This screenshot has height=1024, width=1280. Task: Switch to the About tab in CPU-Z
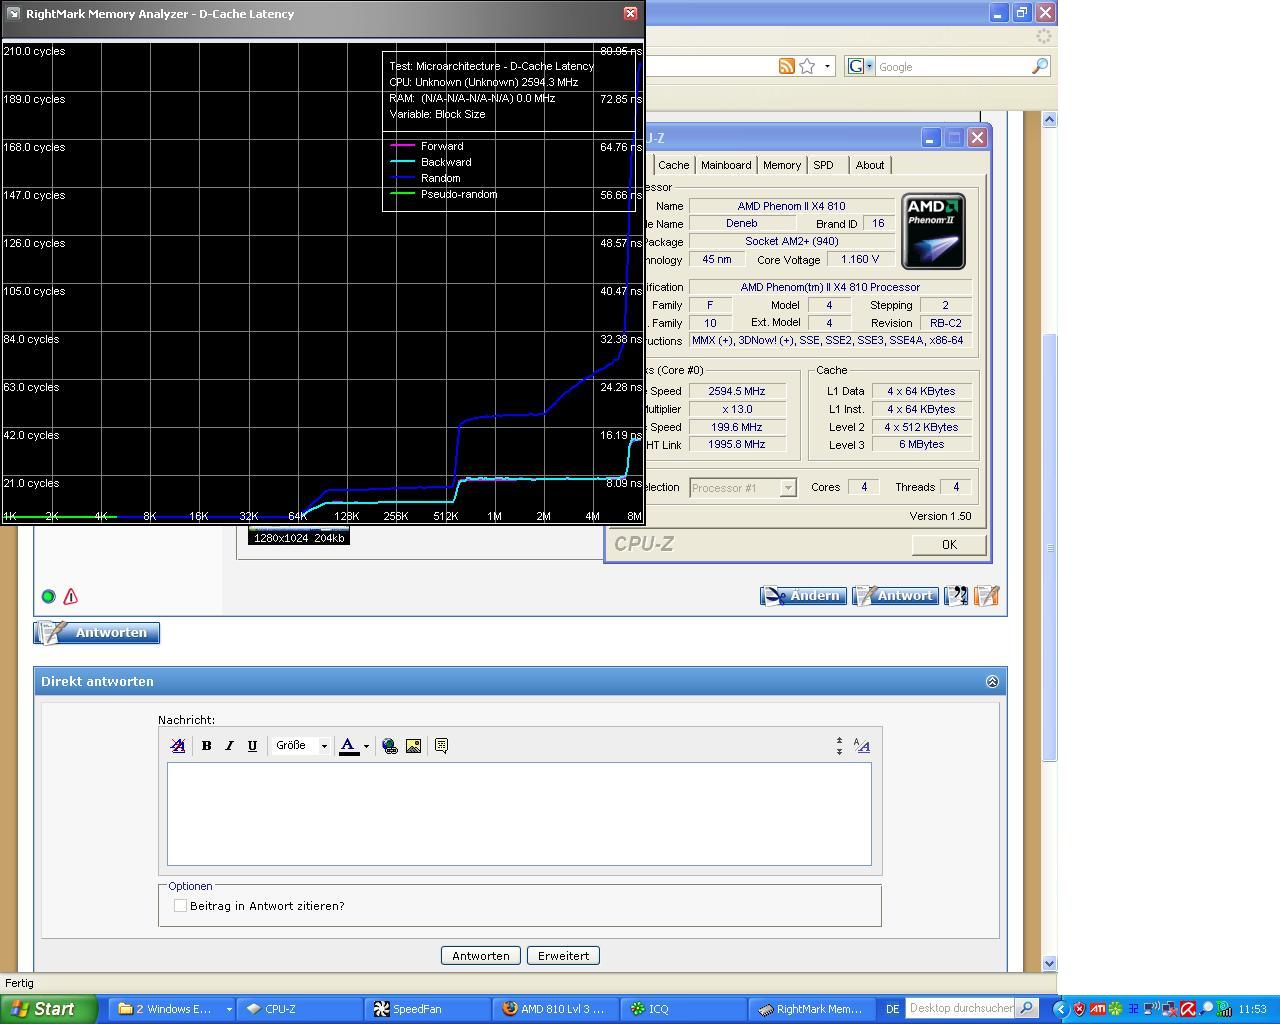tap(870, 165)
